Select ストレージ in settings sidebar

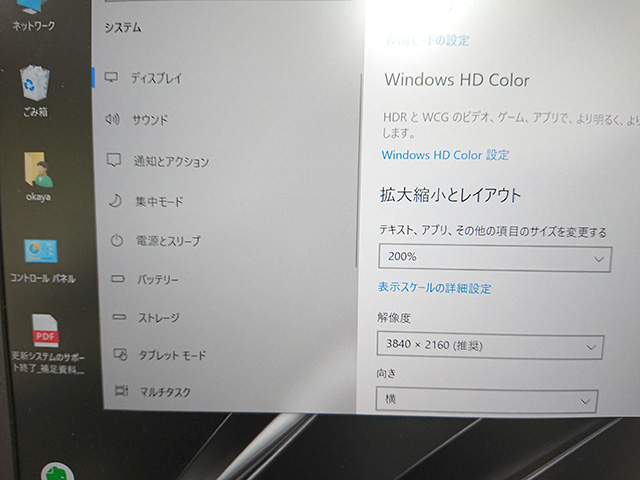coord(158,318)
